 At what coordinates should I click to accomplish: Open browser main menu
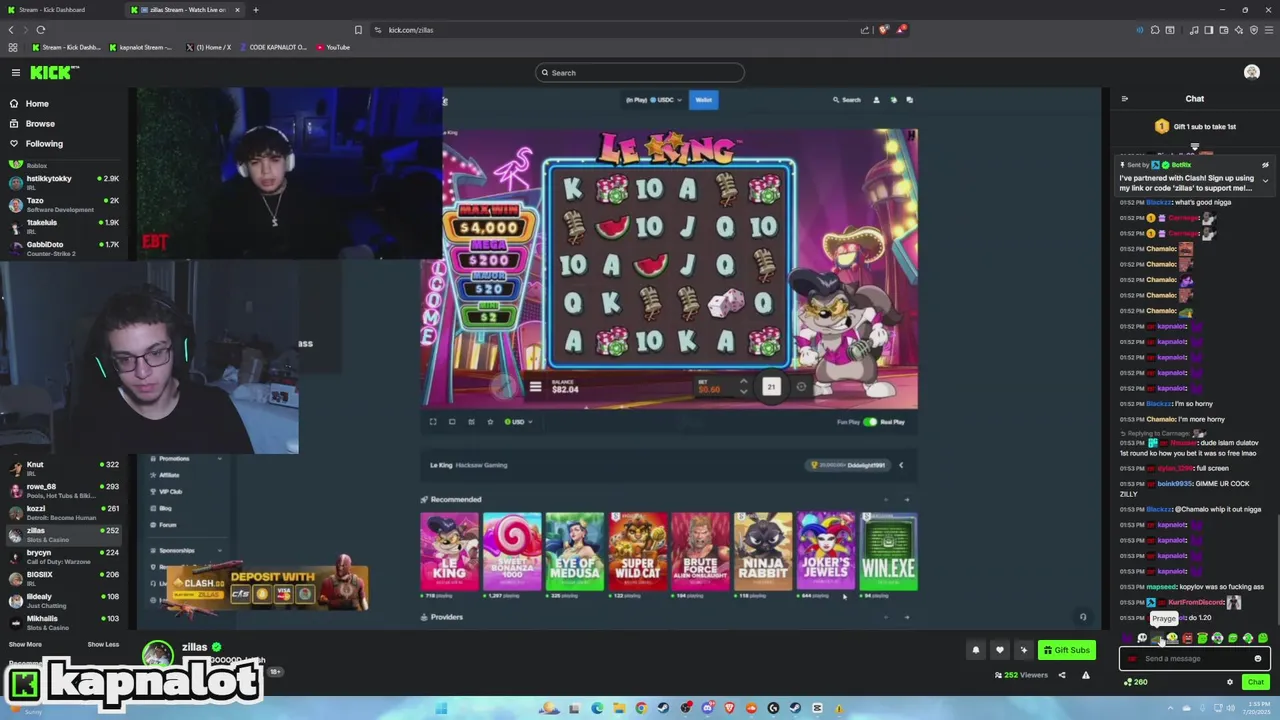pyautogui.click(x=1269, y=30)
